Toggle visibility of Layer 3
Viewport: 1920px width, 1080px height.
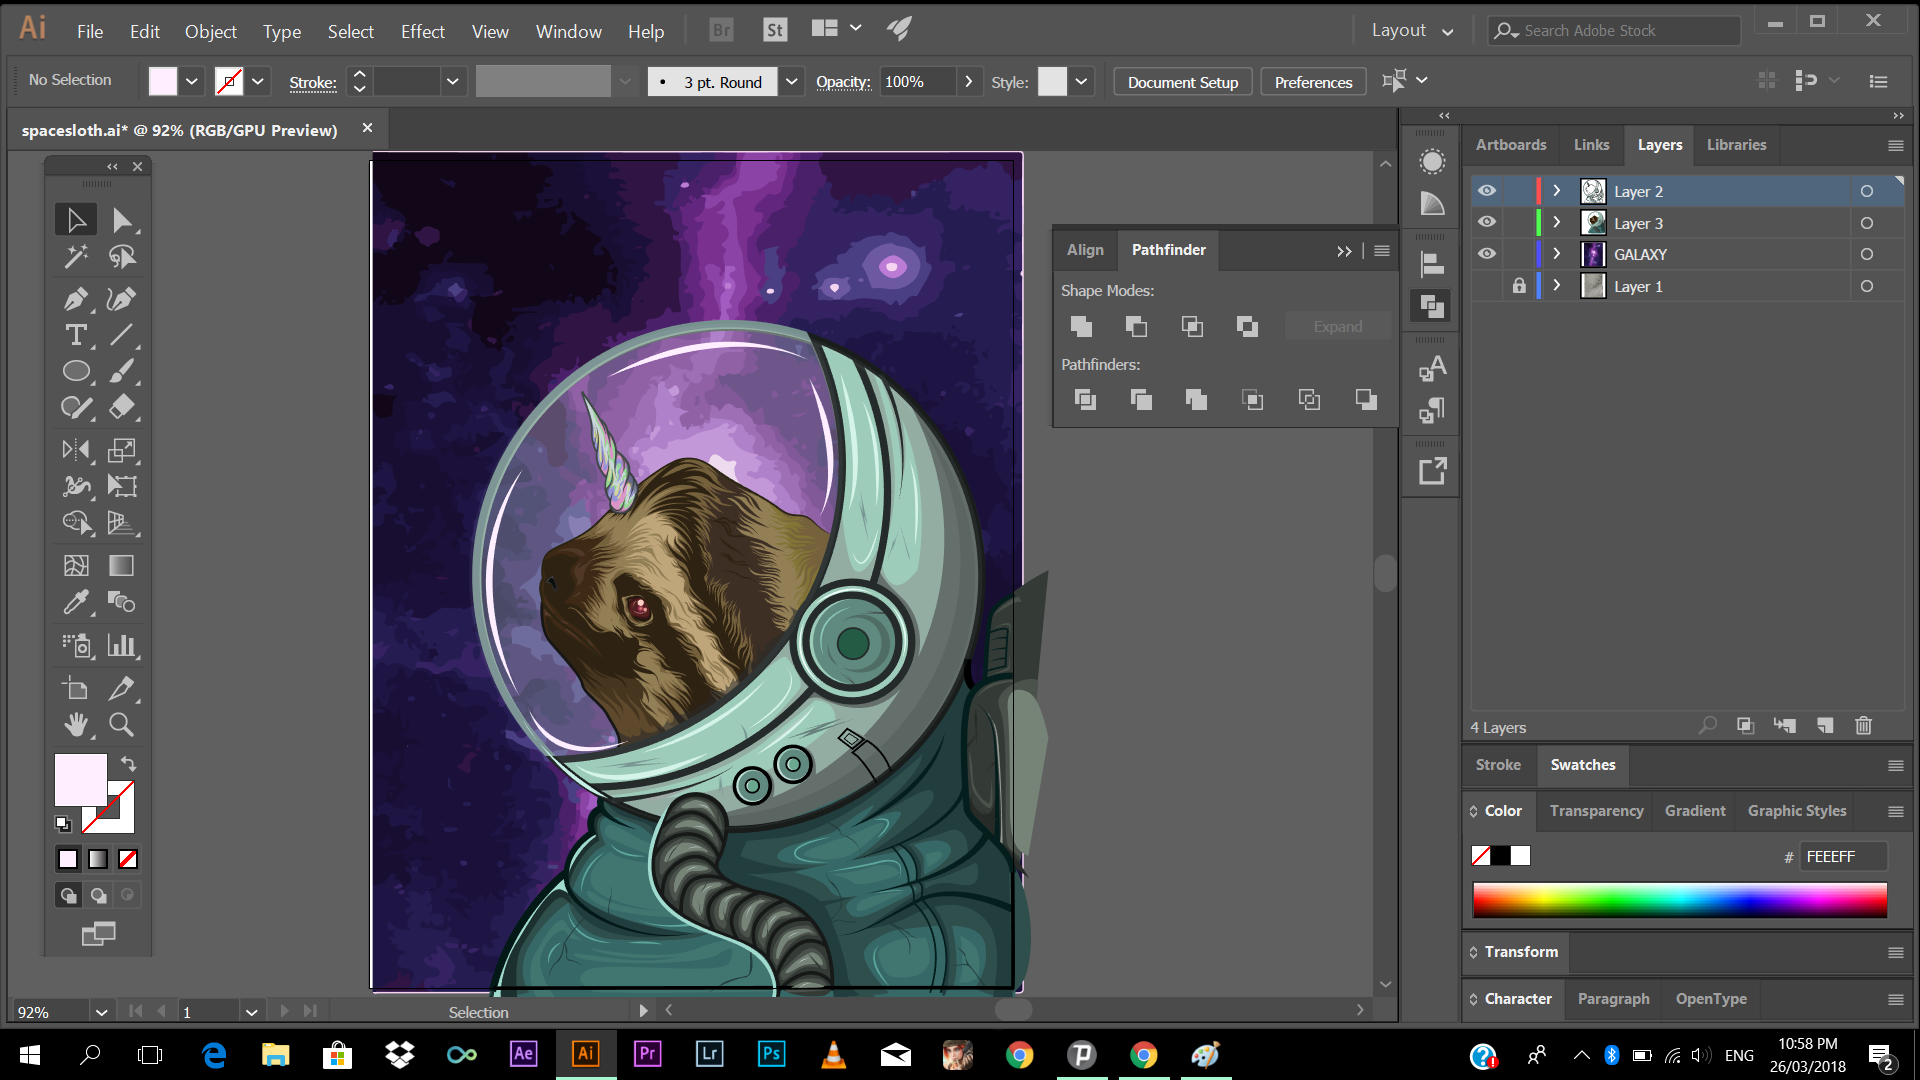[x=1487, y=222]
